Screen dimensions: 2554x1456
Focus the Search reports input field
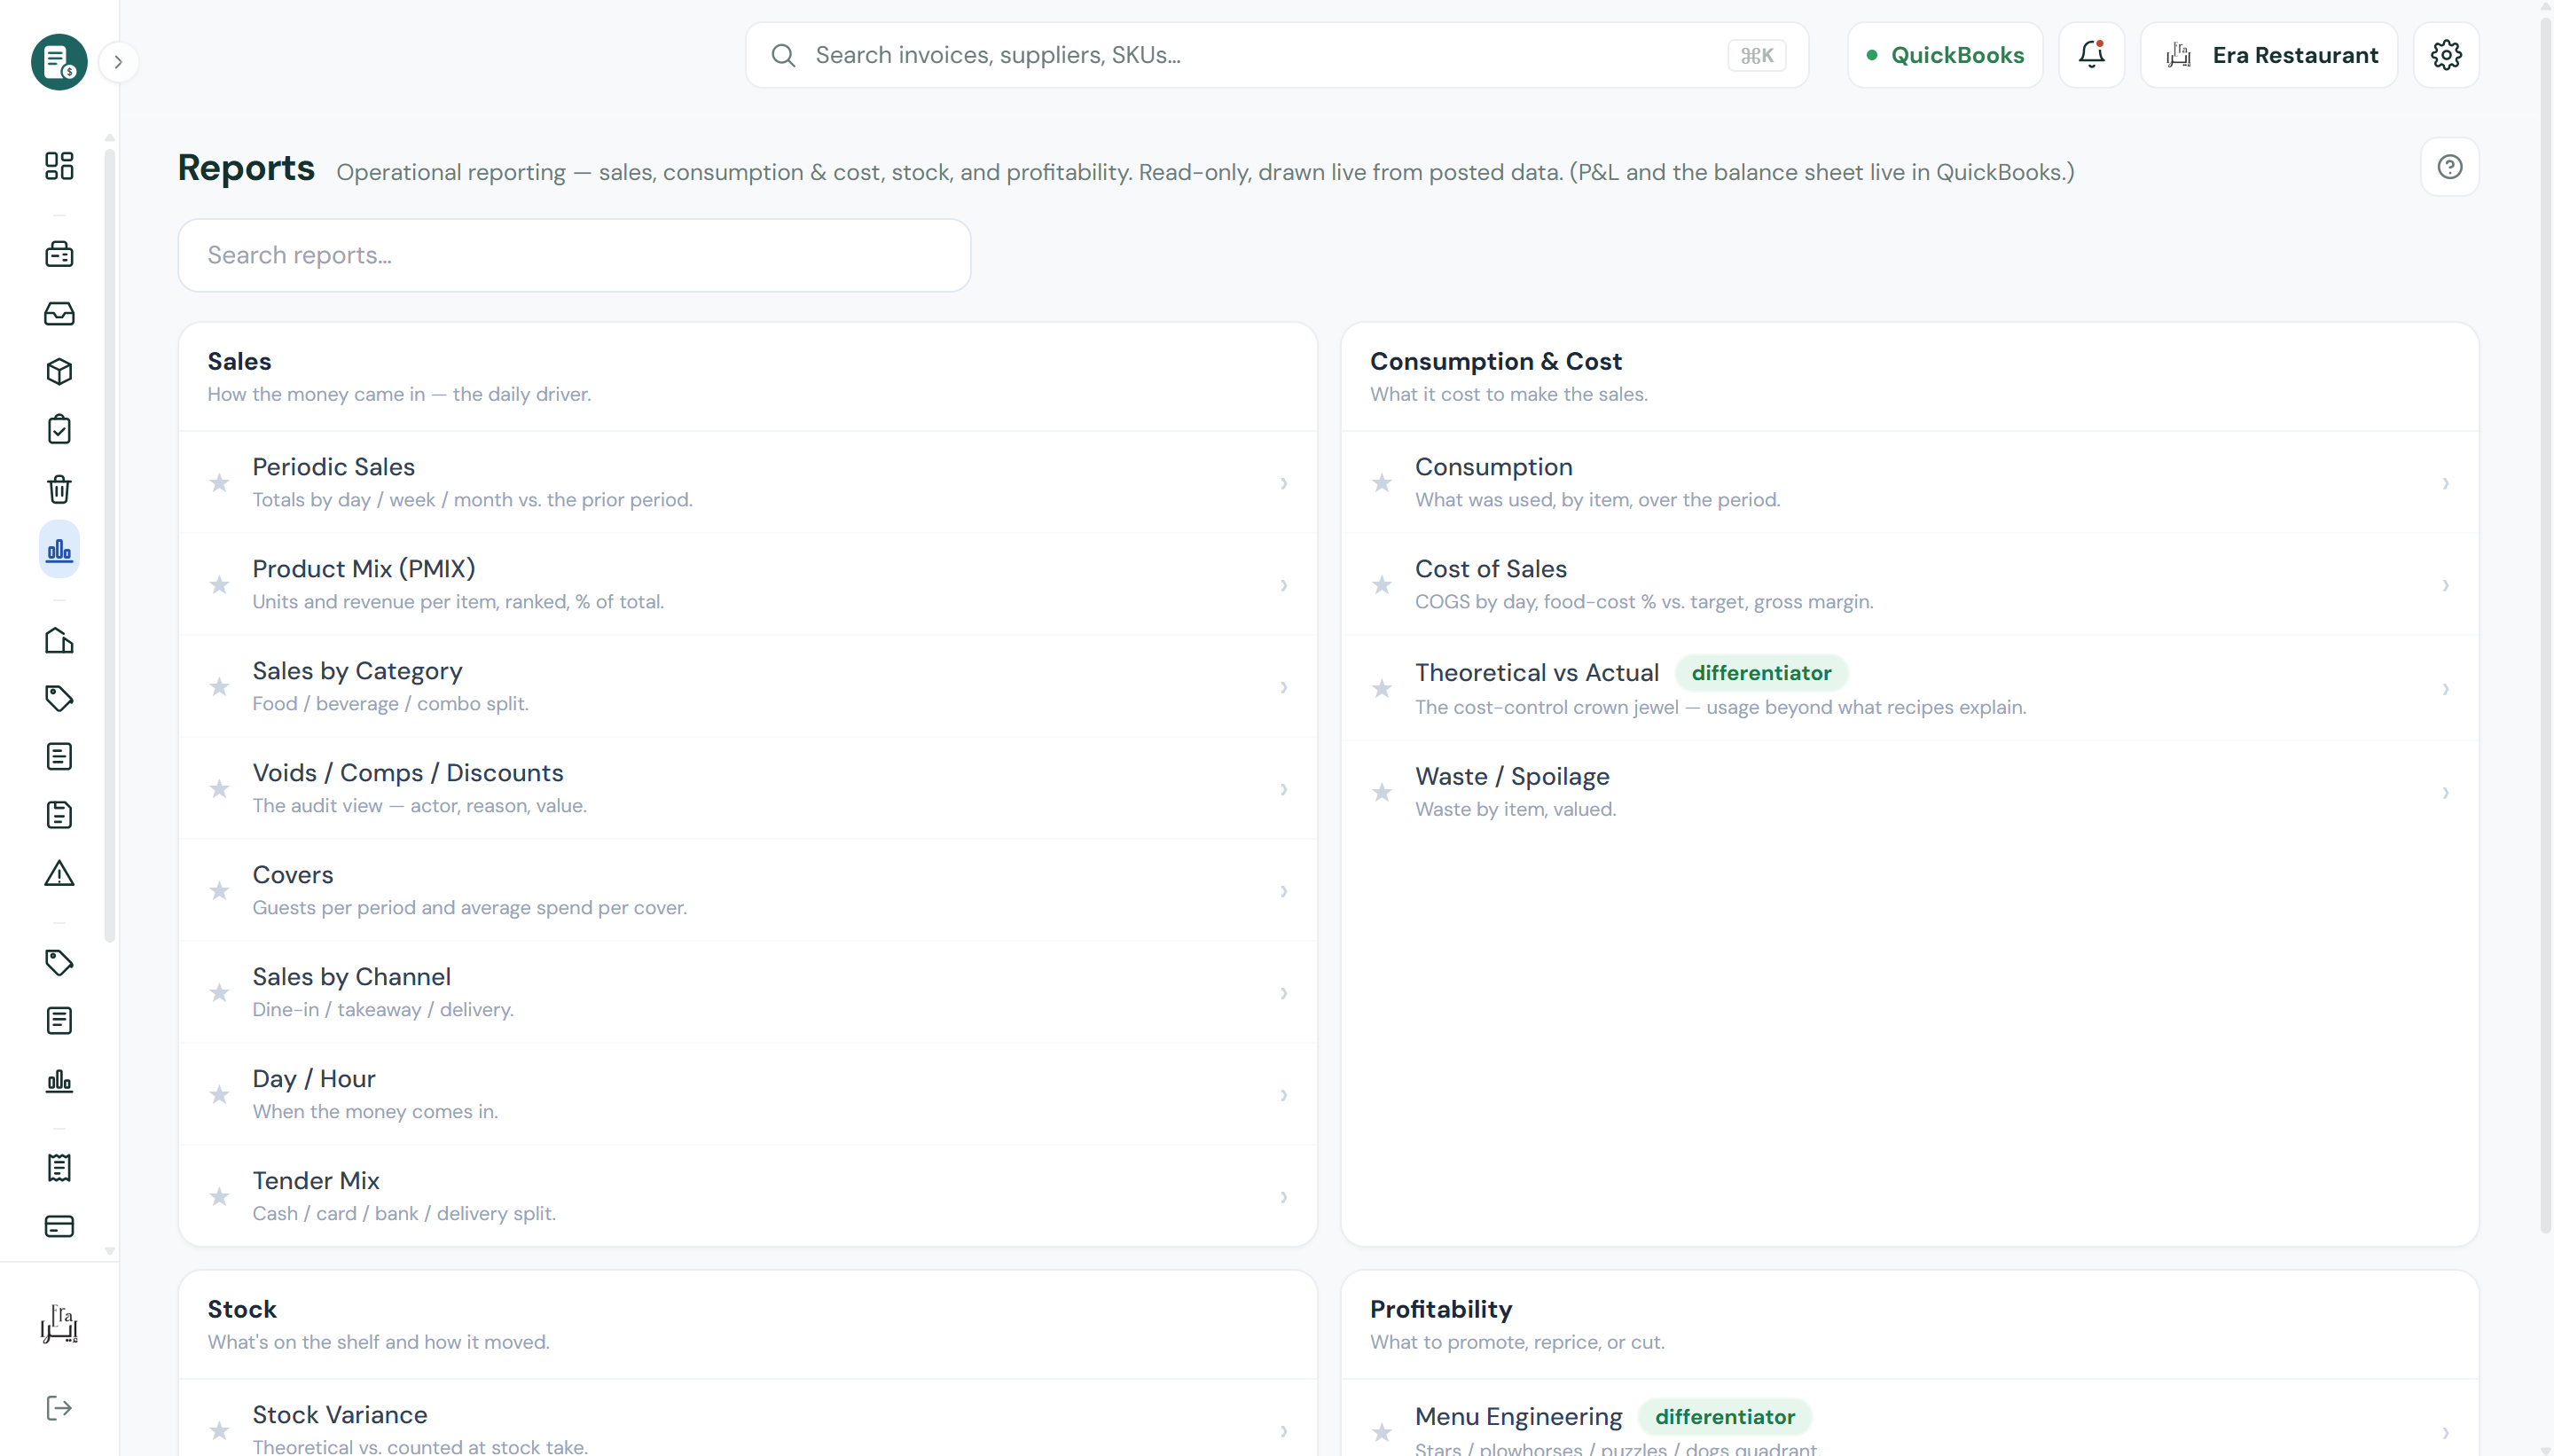(x=574, y=255)
